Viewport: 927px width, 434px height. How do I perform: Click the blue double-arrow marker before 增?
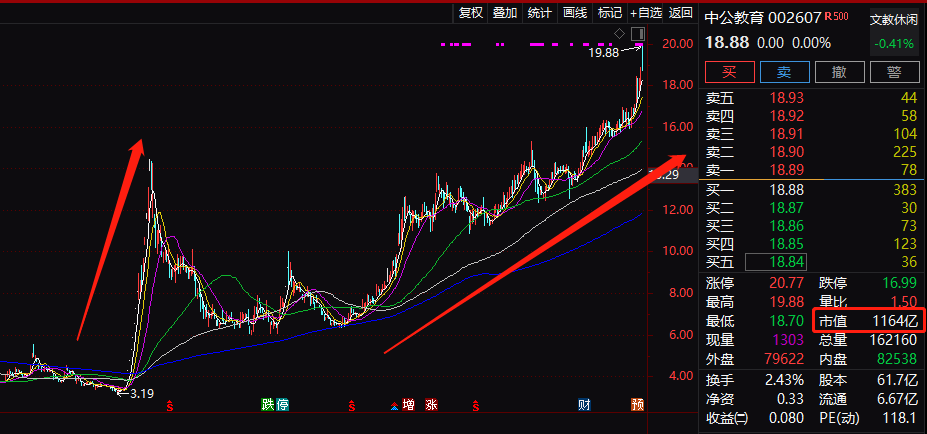tap(394, 406)
